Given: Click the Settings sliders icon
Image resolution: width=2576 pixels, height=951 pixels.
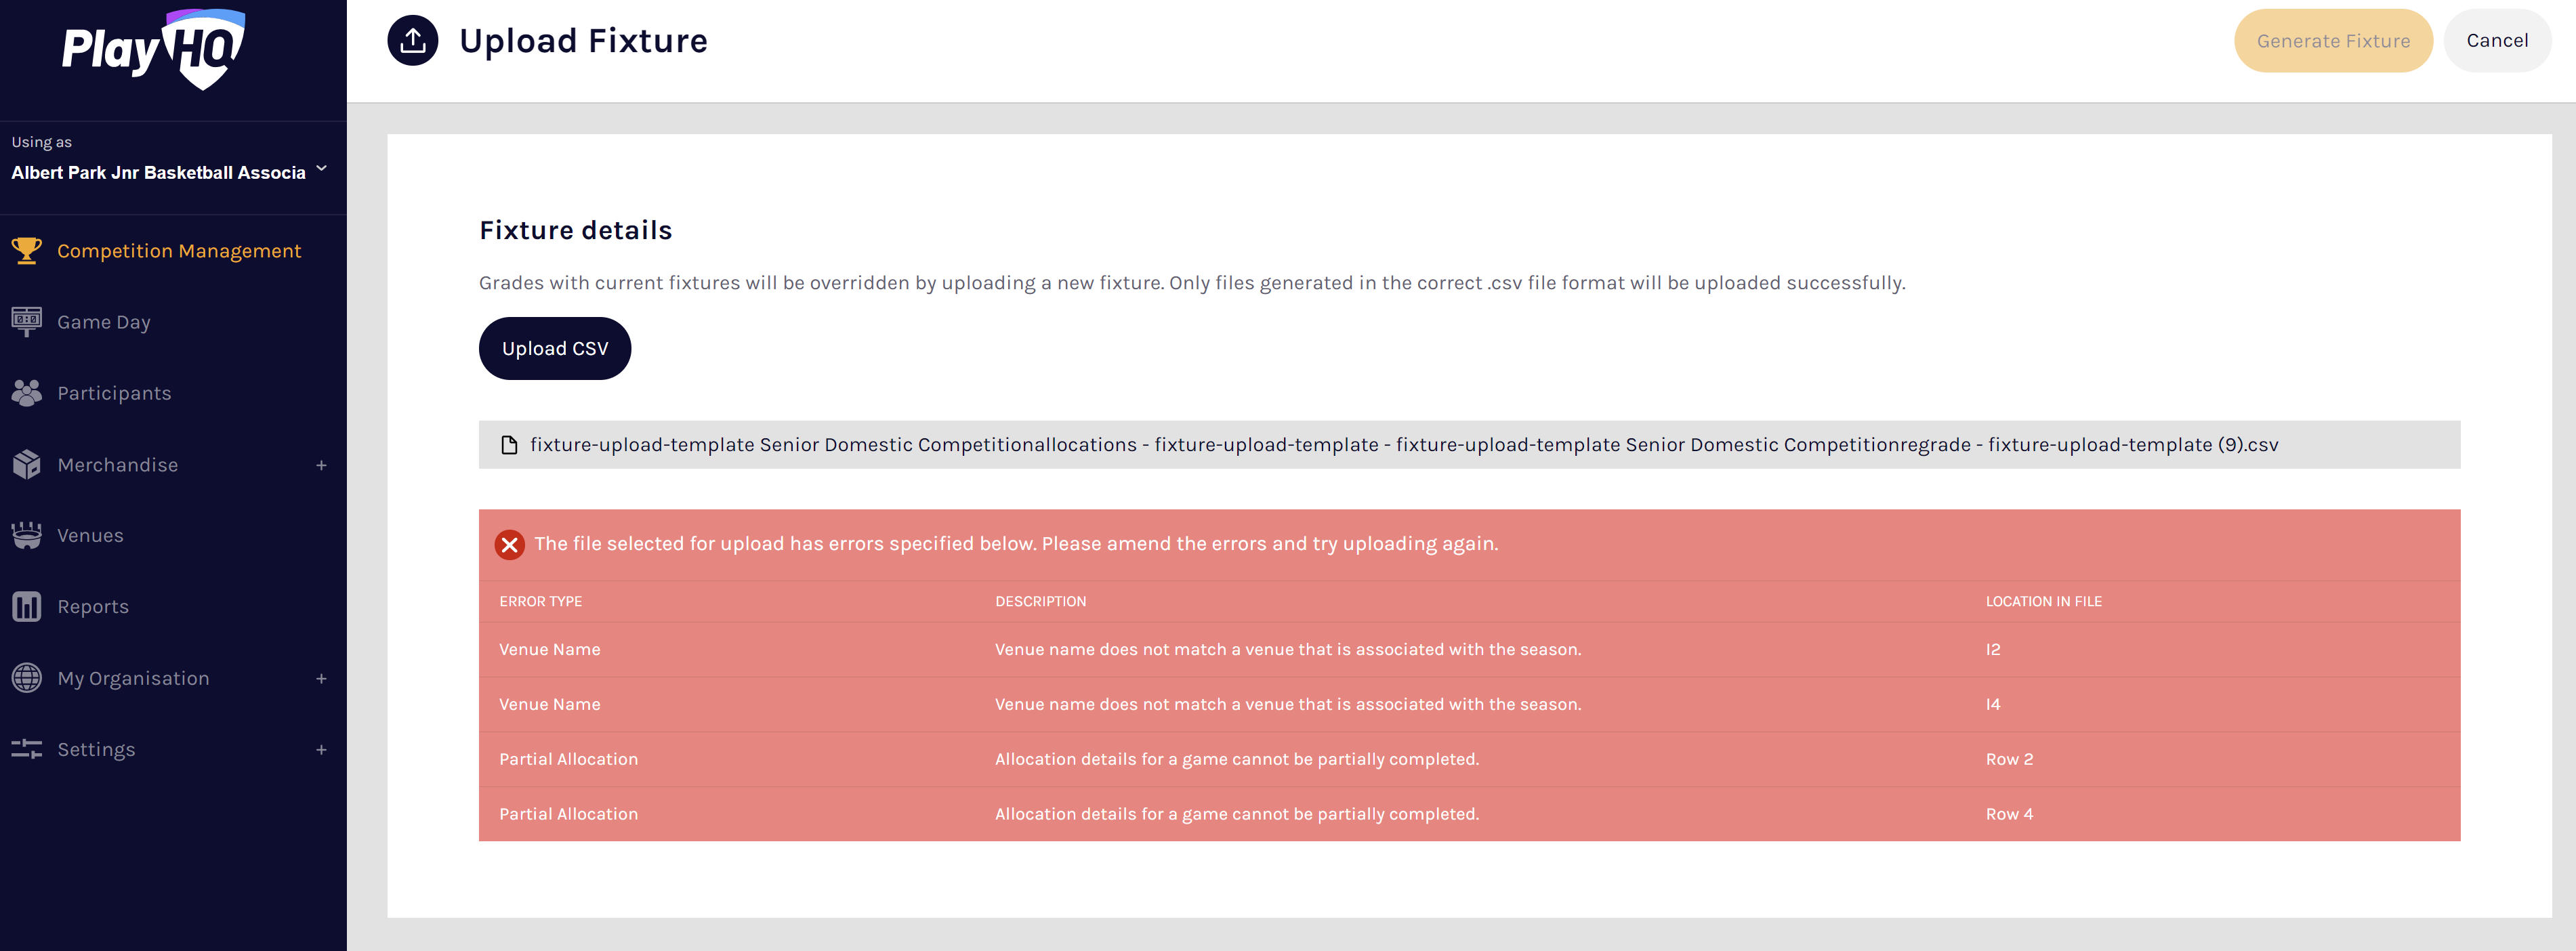Looking at the screenshot, I should click(27, 749).
